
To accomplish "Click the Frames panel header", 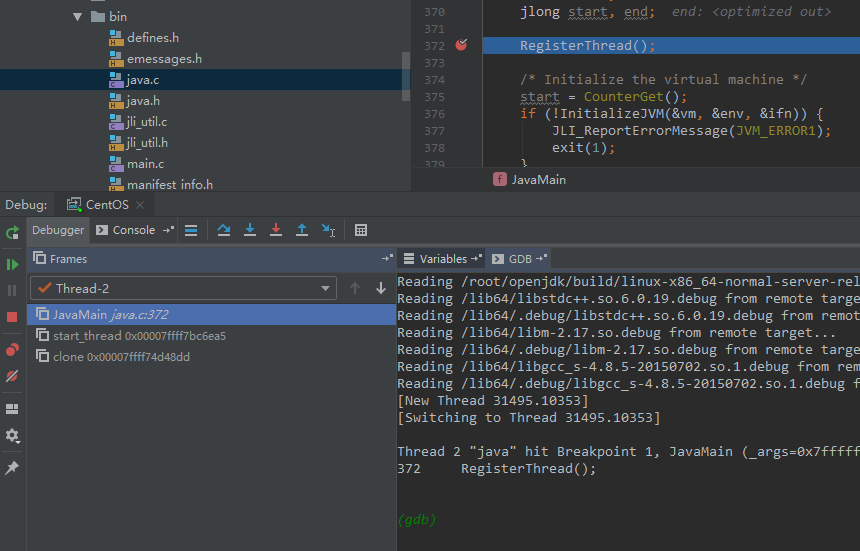I will pos(212,259).
